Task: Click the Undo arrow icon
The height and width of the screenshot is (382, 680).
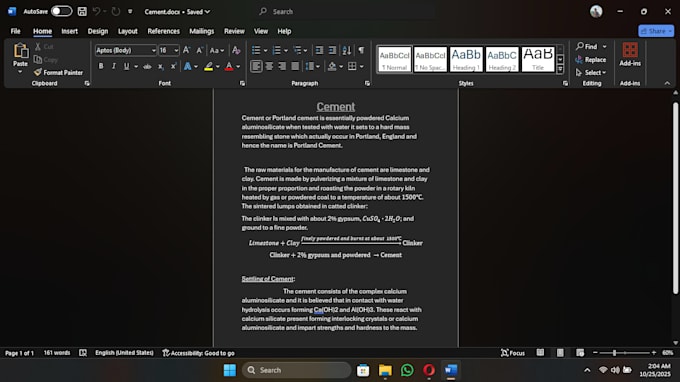Action: pyautogui.click(x=97, y=12)
